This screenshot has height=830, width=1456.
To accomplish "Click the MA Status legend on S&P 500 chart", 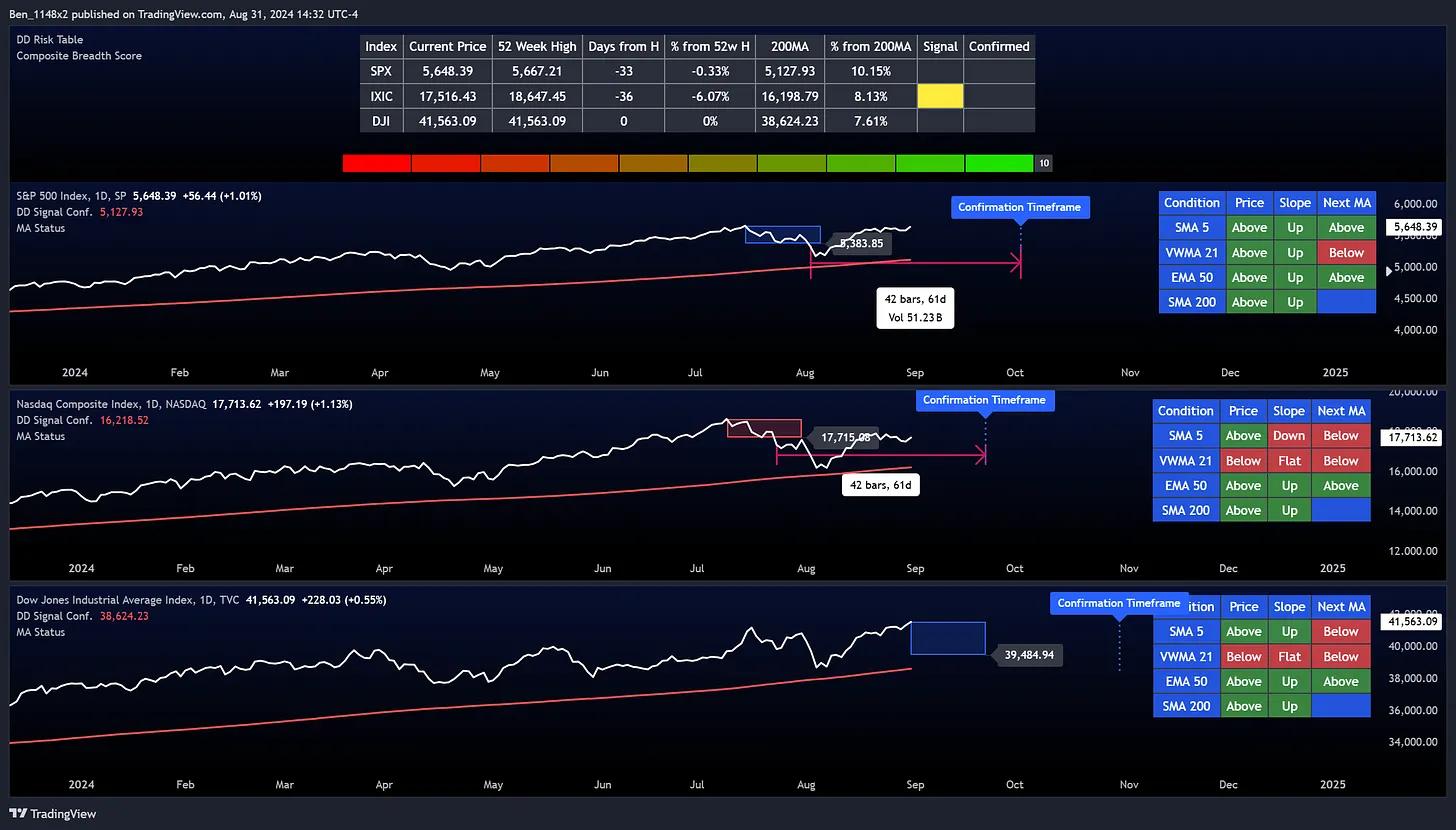I will coord(40,228).
